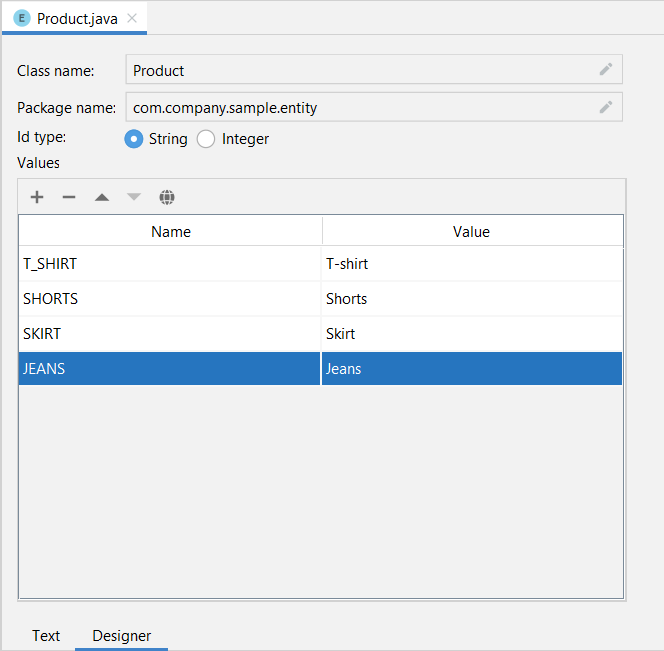Sort by Name column header
664x651 pixels.
pos(171,231)
